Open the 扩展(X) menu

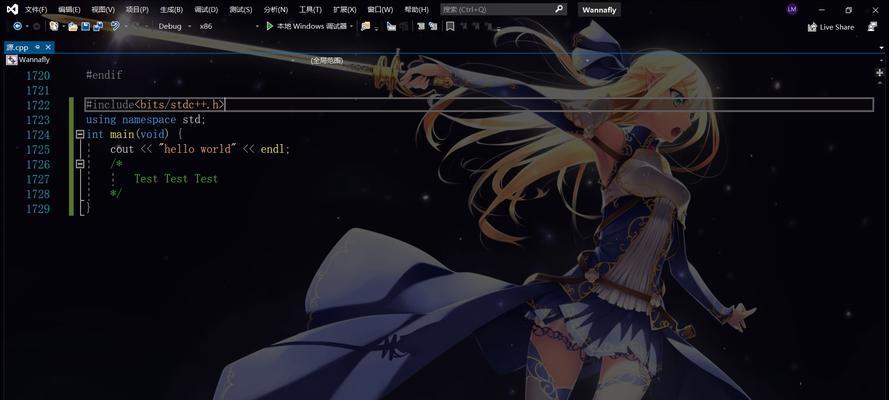coord(345,10)
